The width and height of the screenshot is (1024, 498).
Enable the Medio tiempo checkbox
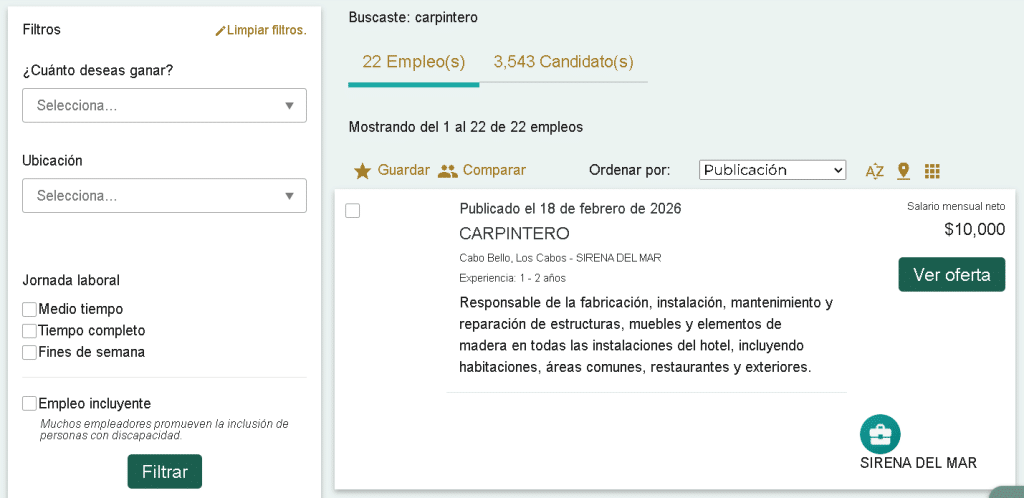click(30, 310)
